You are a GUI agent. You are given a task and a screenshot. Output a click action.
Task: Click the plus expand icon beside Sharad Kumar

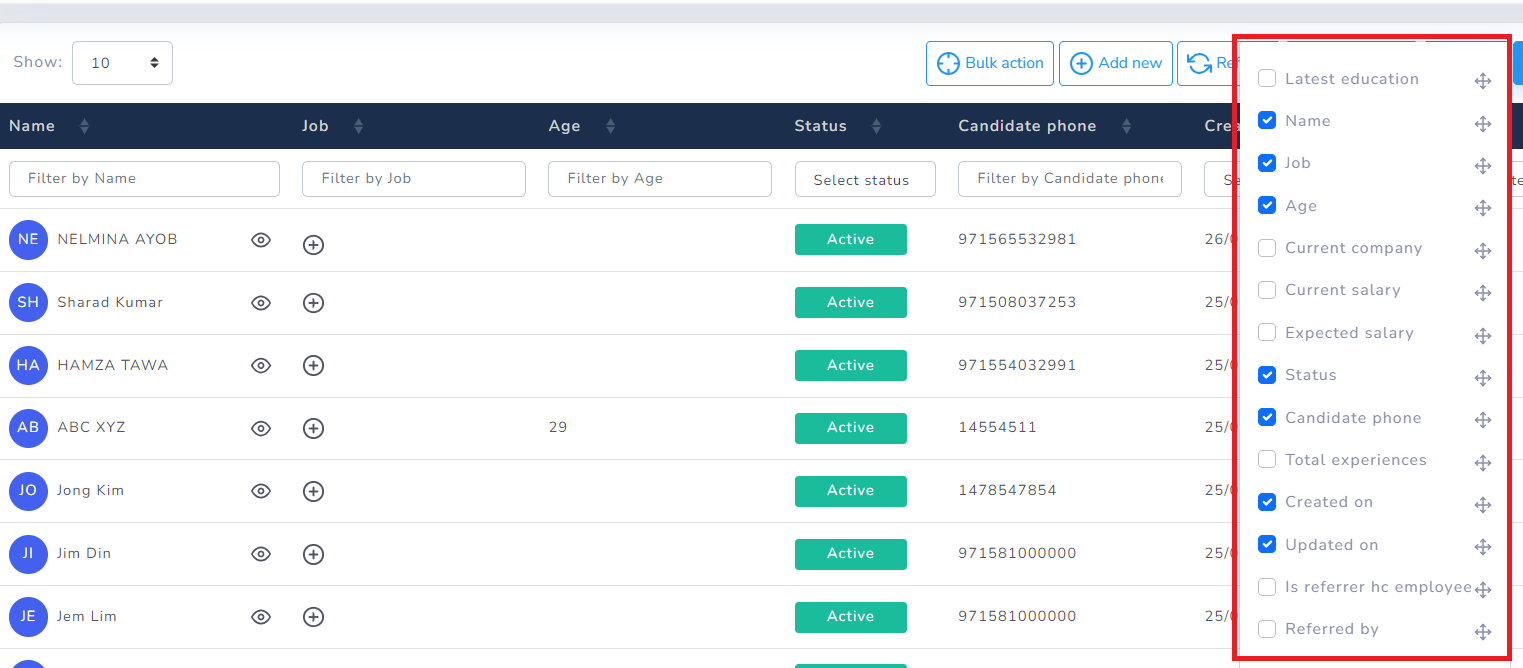coord(313,303)
